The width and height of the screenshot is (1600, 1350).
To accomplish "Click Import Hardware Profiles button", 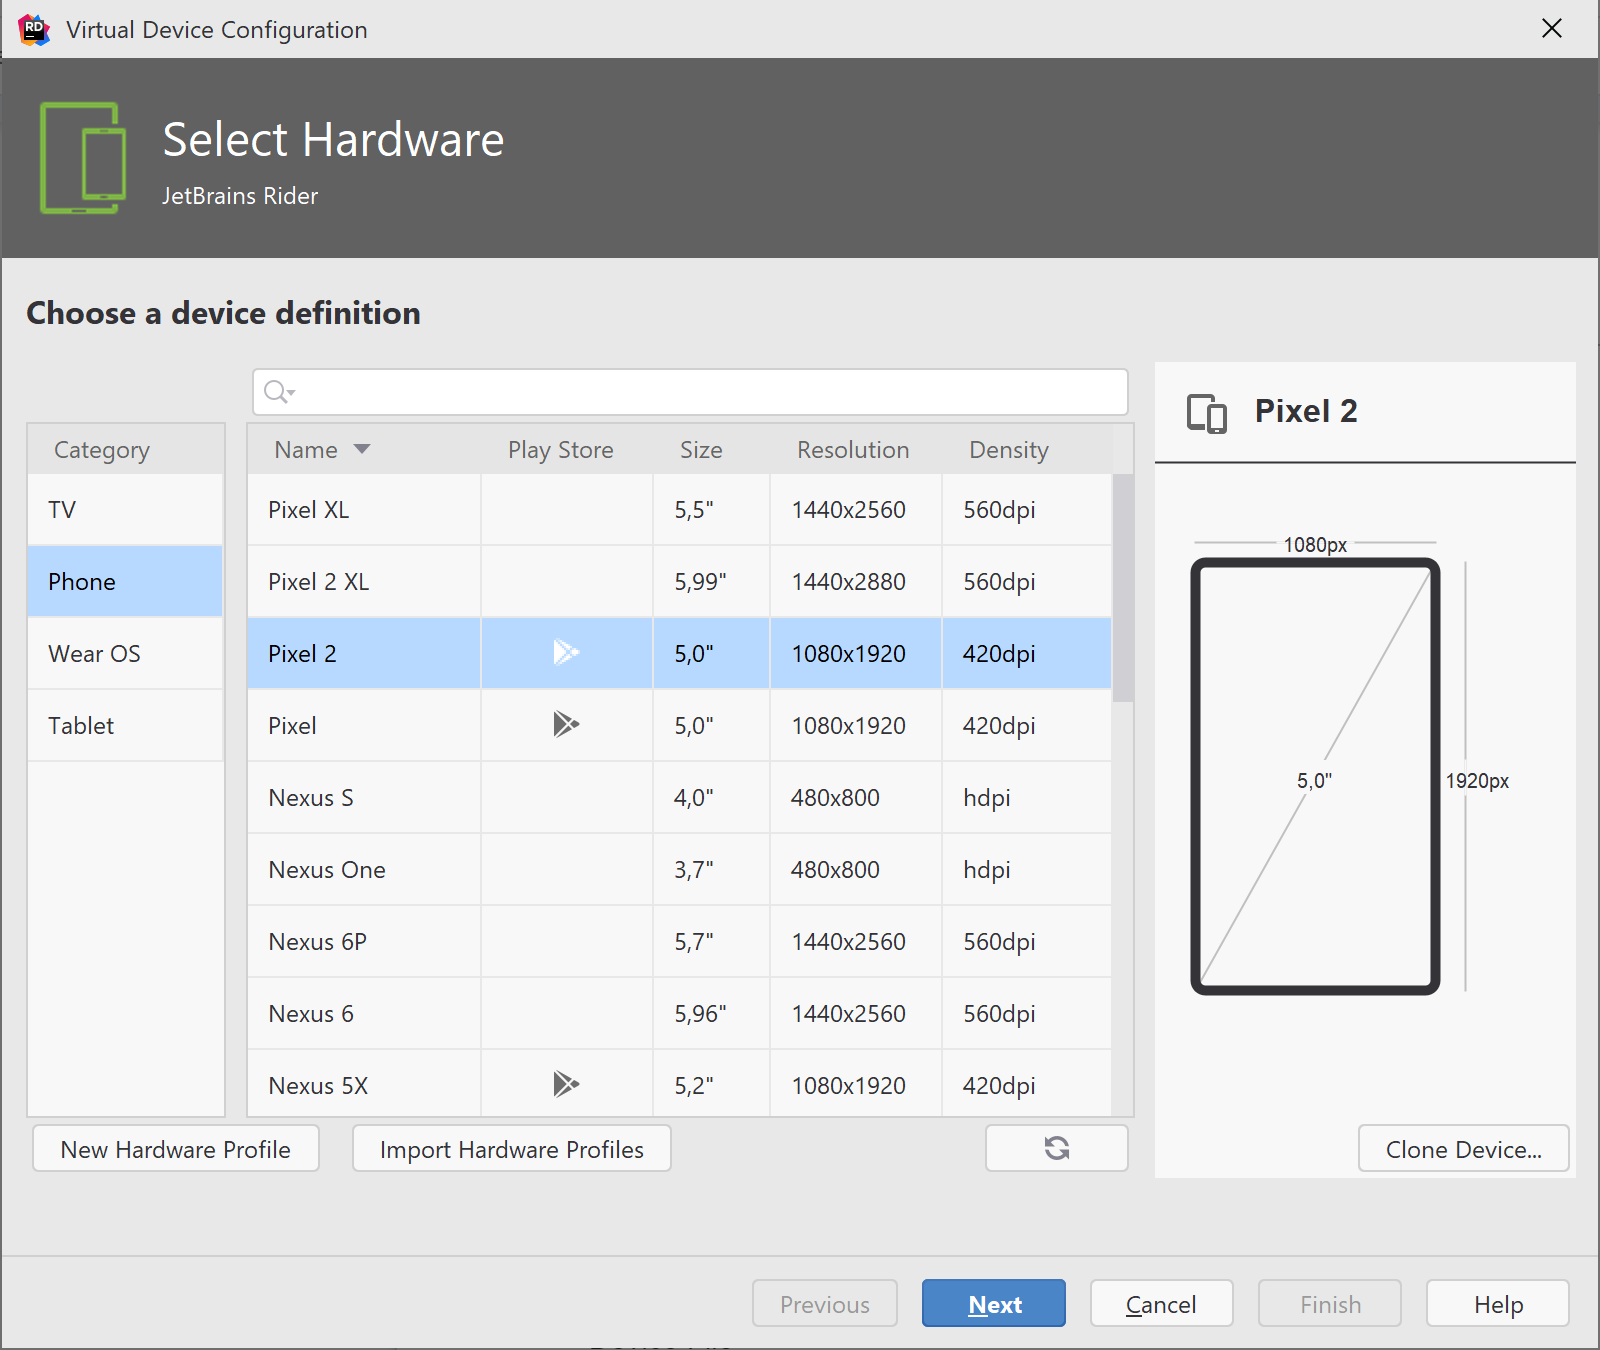I will [512, 1149].
